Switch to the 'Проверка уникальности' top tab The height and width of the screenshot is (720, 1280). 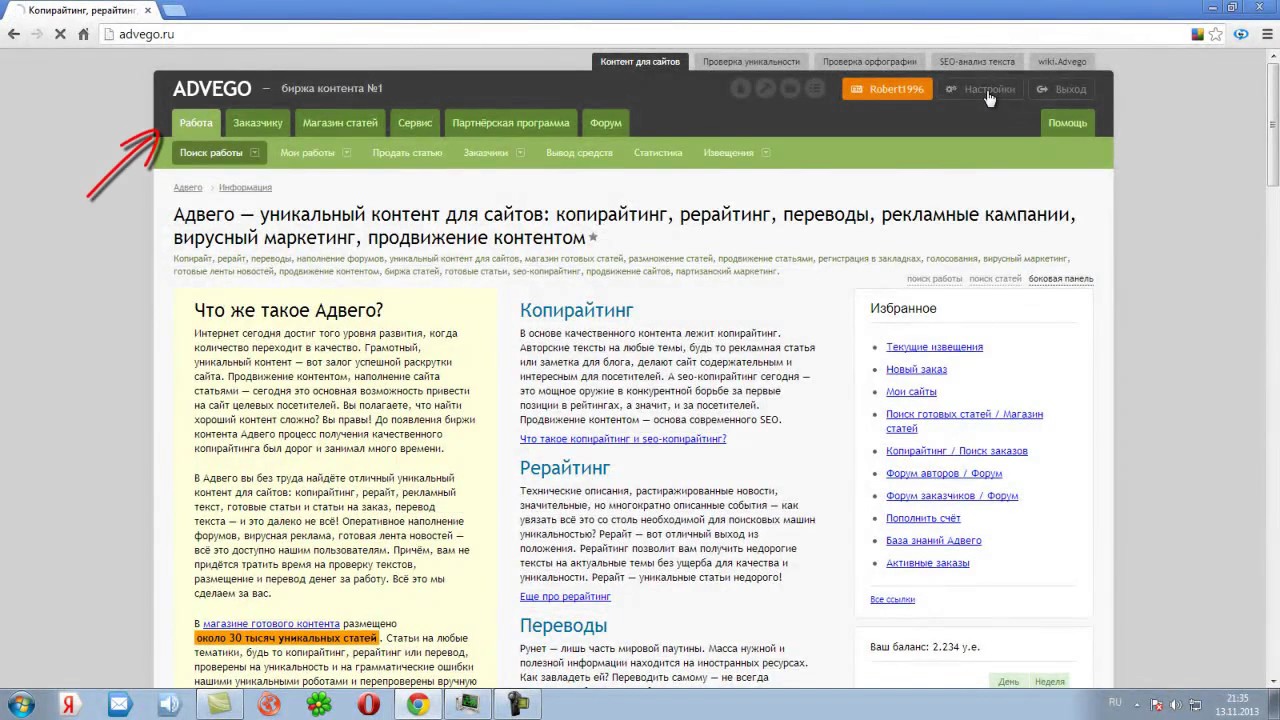(x=751, y=62)
